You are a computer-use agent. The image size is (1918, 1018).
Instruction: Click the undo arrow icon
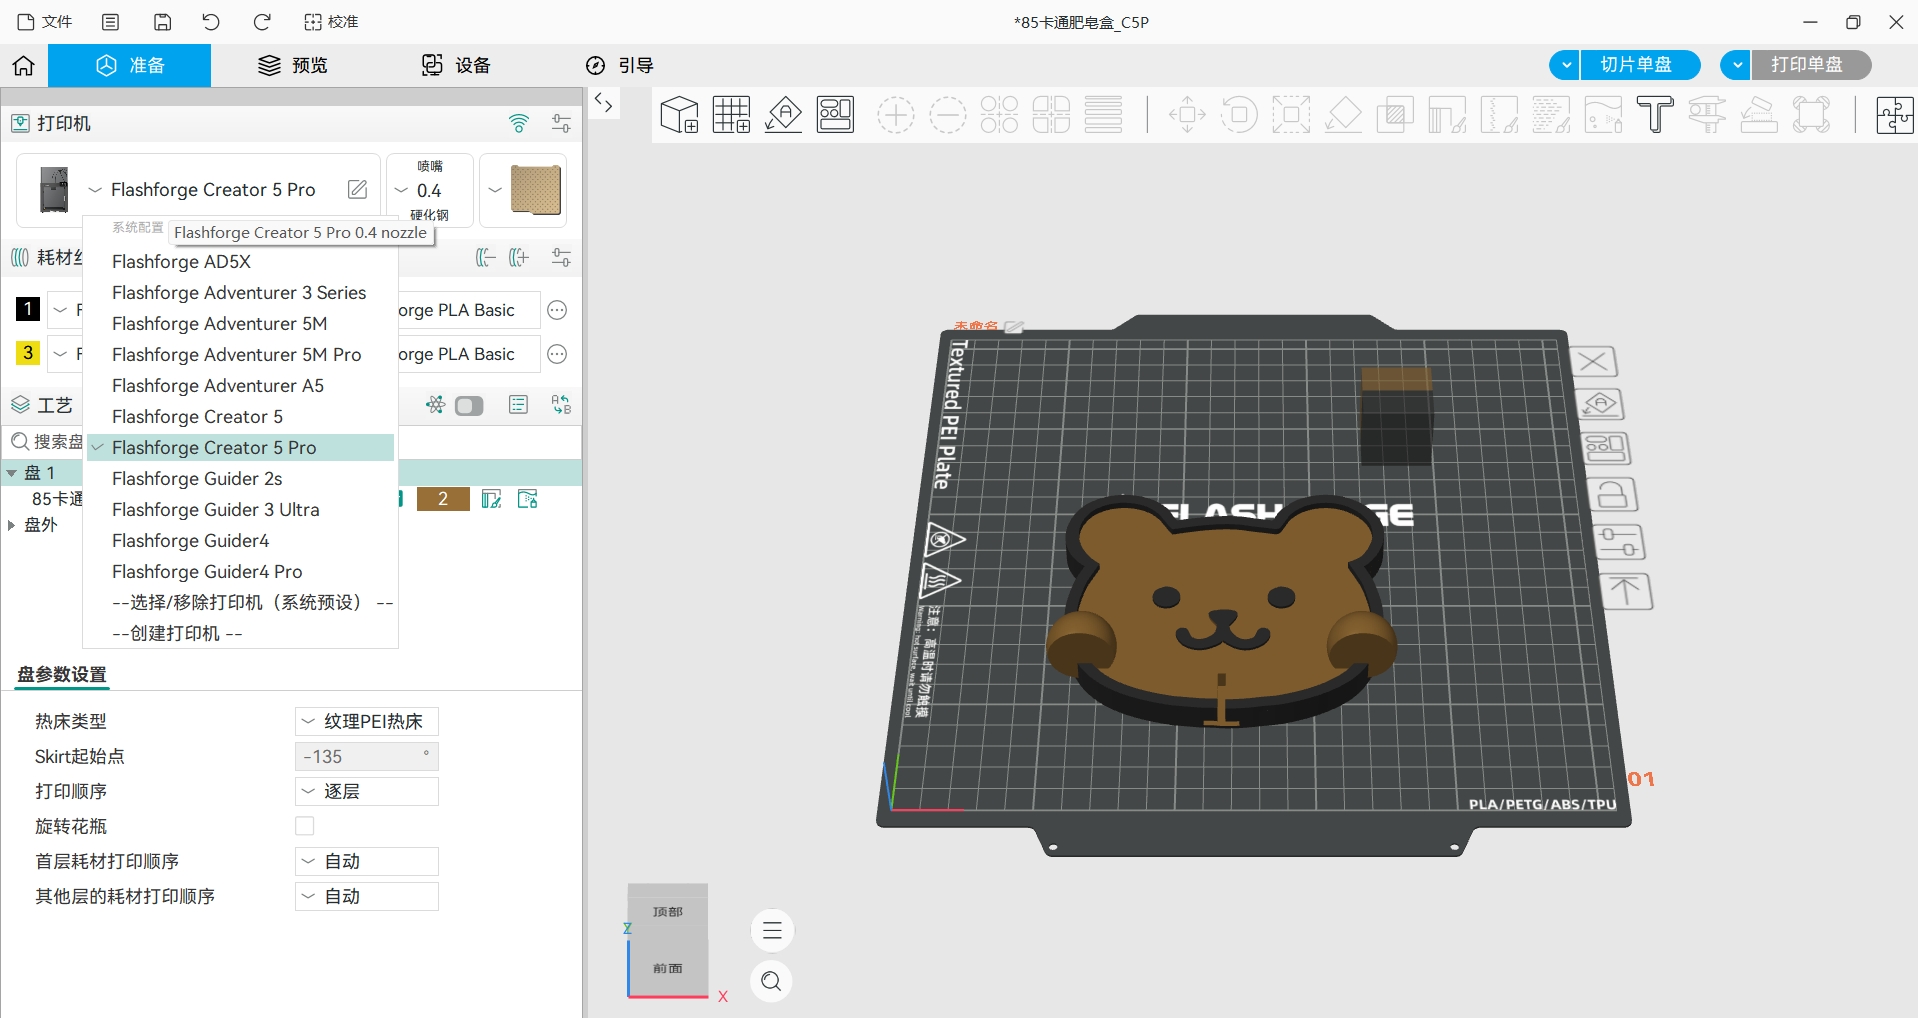211,22
